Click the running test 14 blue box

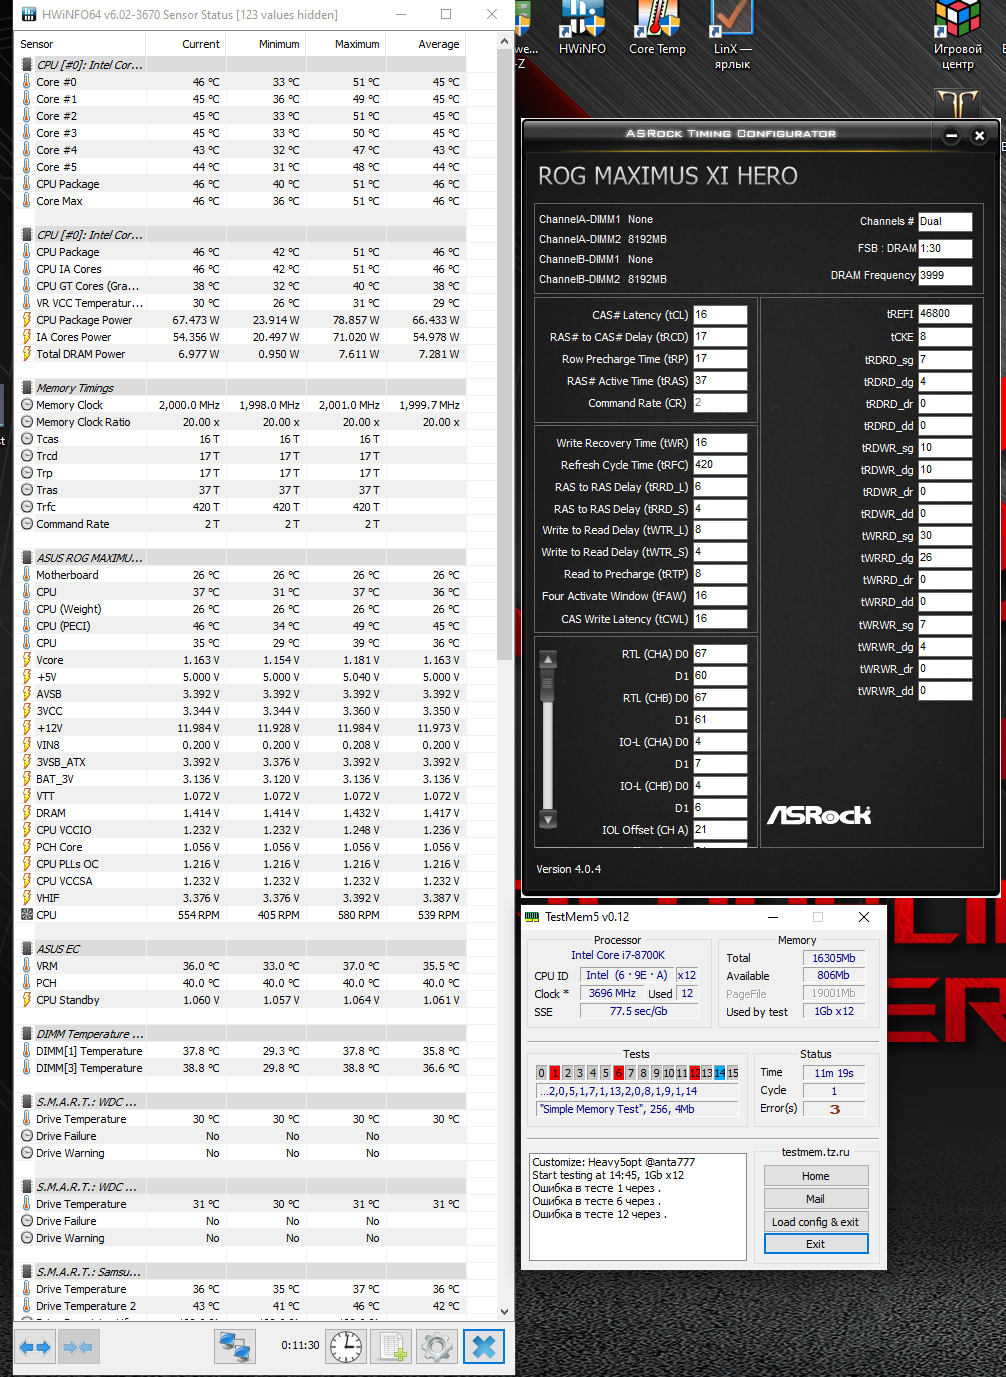point(720,1073)
